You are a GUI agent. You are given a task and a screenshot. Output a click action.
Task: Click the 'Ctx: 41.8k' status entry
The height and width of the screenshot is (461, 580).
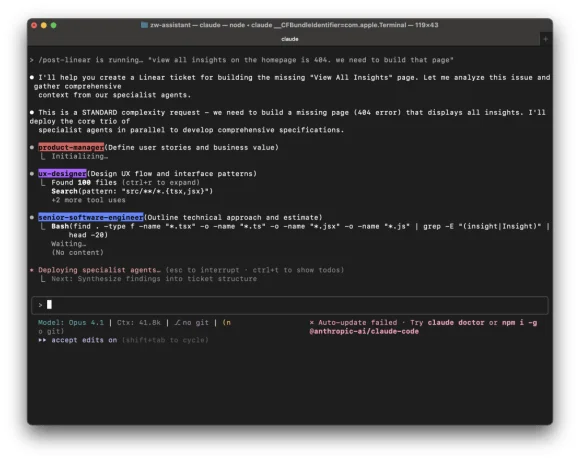pos(139,323)
